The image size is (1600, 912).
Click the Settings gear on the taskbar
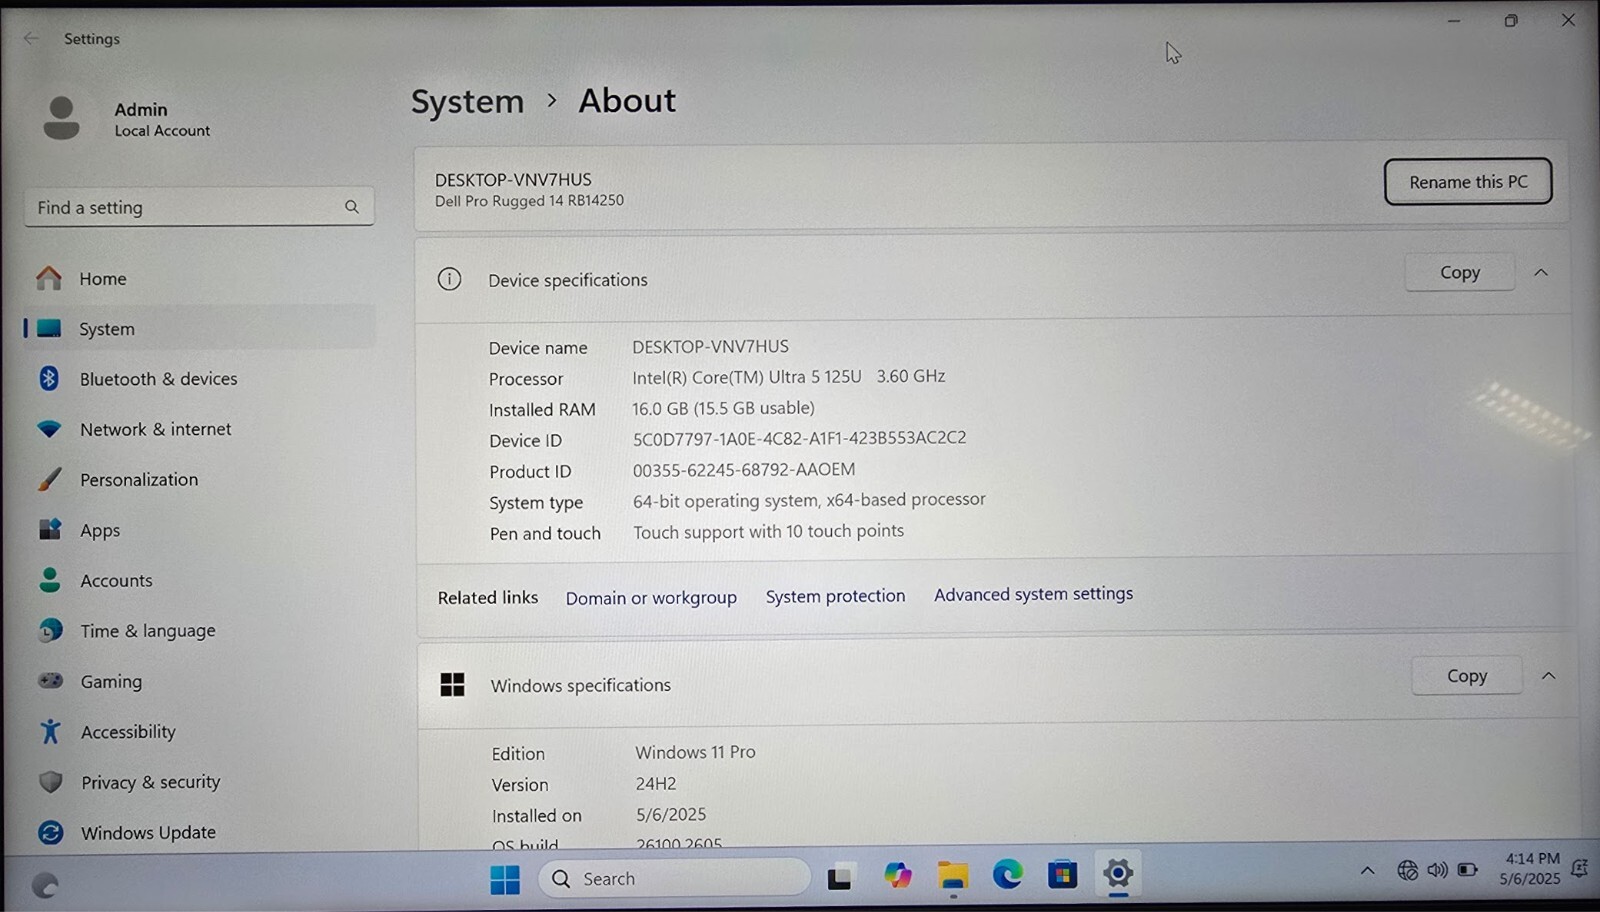click(1118, 874)
